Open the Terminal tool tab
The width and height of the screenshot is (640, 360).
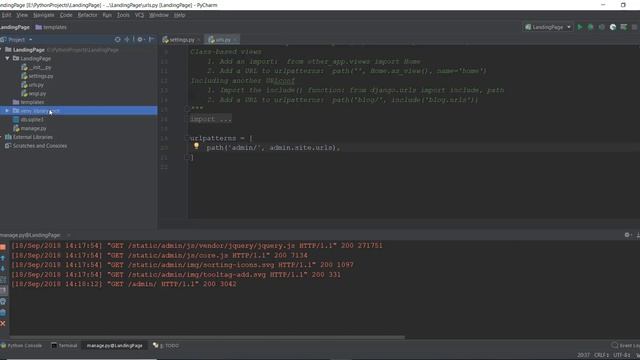tap(64, 346)
